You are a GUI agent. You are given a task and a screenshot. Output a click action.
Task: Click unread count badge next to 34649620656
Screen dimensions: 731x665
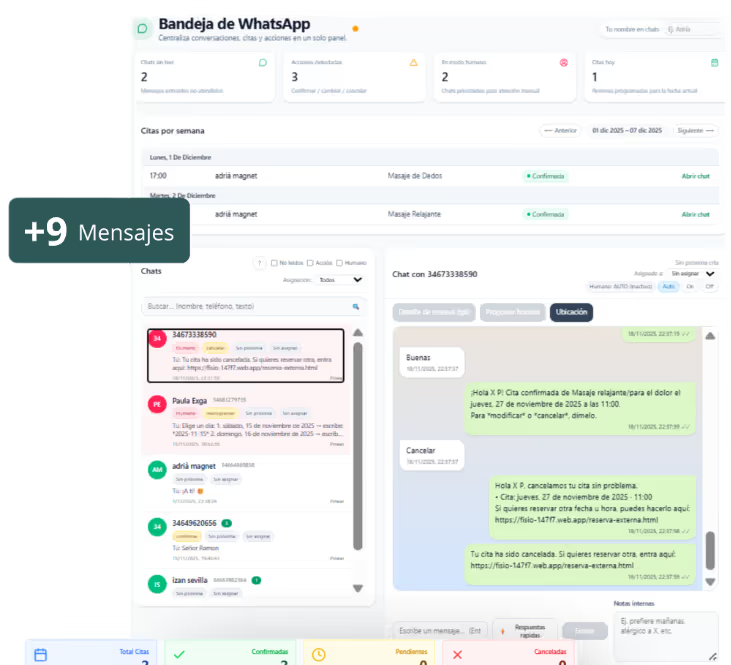click(x=226, y=523)
